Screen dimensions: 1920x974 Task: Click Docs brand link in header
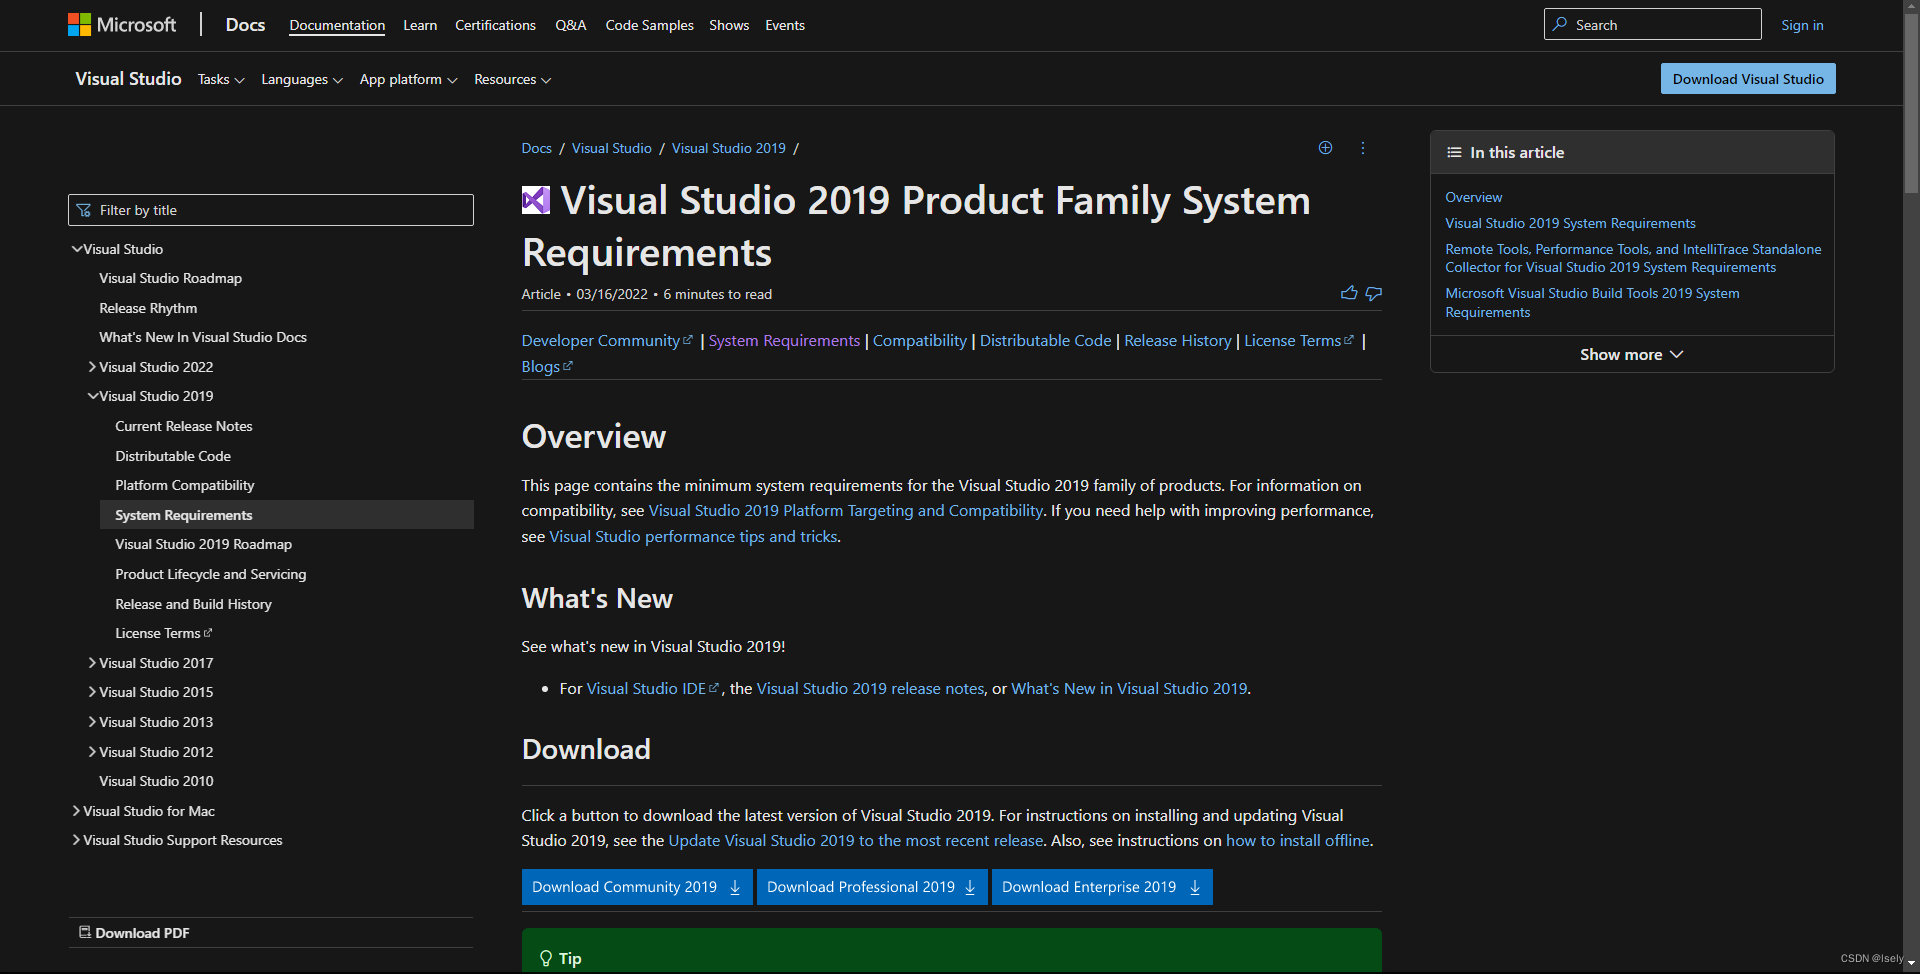[x=245, y=25]
